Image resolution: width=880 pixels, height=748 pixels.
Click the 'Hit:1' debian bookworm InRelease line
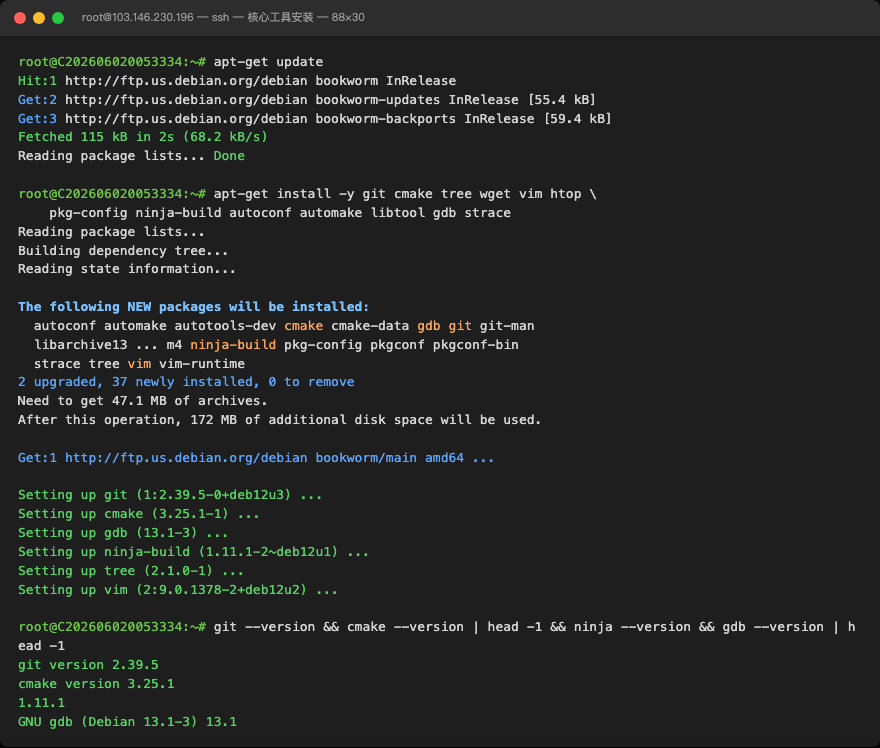(x=237, y=81)
